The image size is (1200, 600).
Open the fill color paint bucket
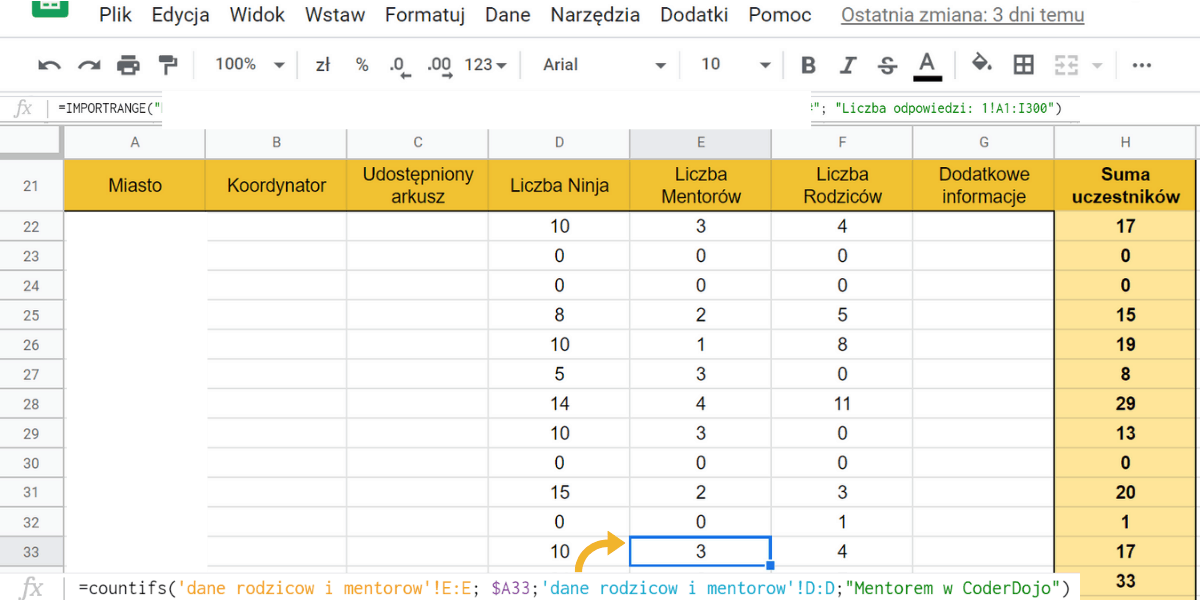tap(981, 65)
